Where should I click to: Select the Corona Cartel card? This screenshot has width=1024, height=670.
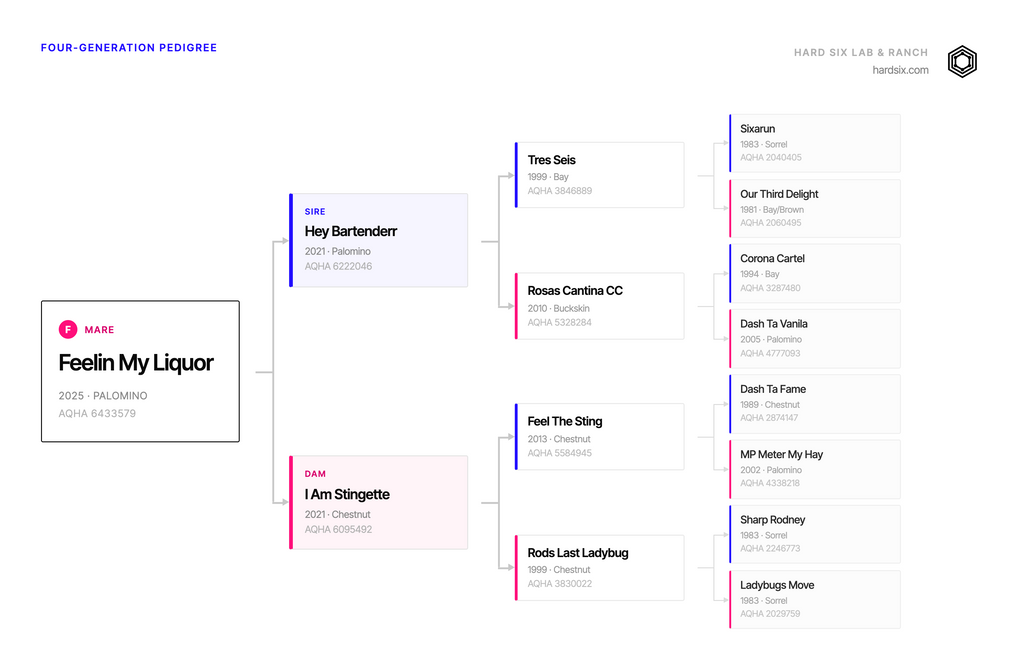pyautogui.click(x=815, y=274)
